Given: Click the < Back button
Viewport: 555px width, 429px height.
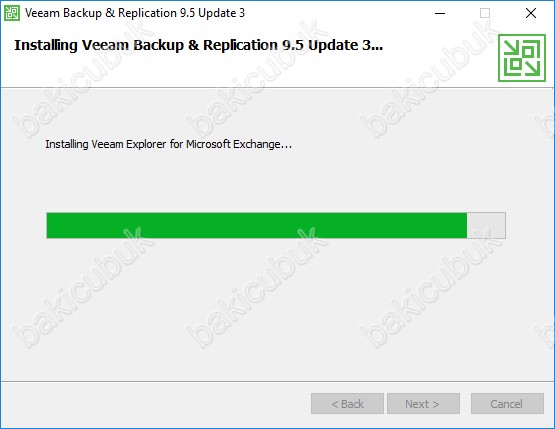Looking at the screenshot, I should (347, 404).
